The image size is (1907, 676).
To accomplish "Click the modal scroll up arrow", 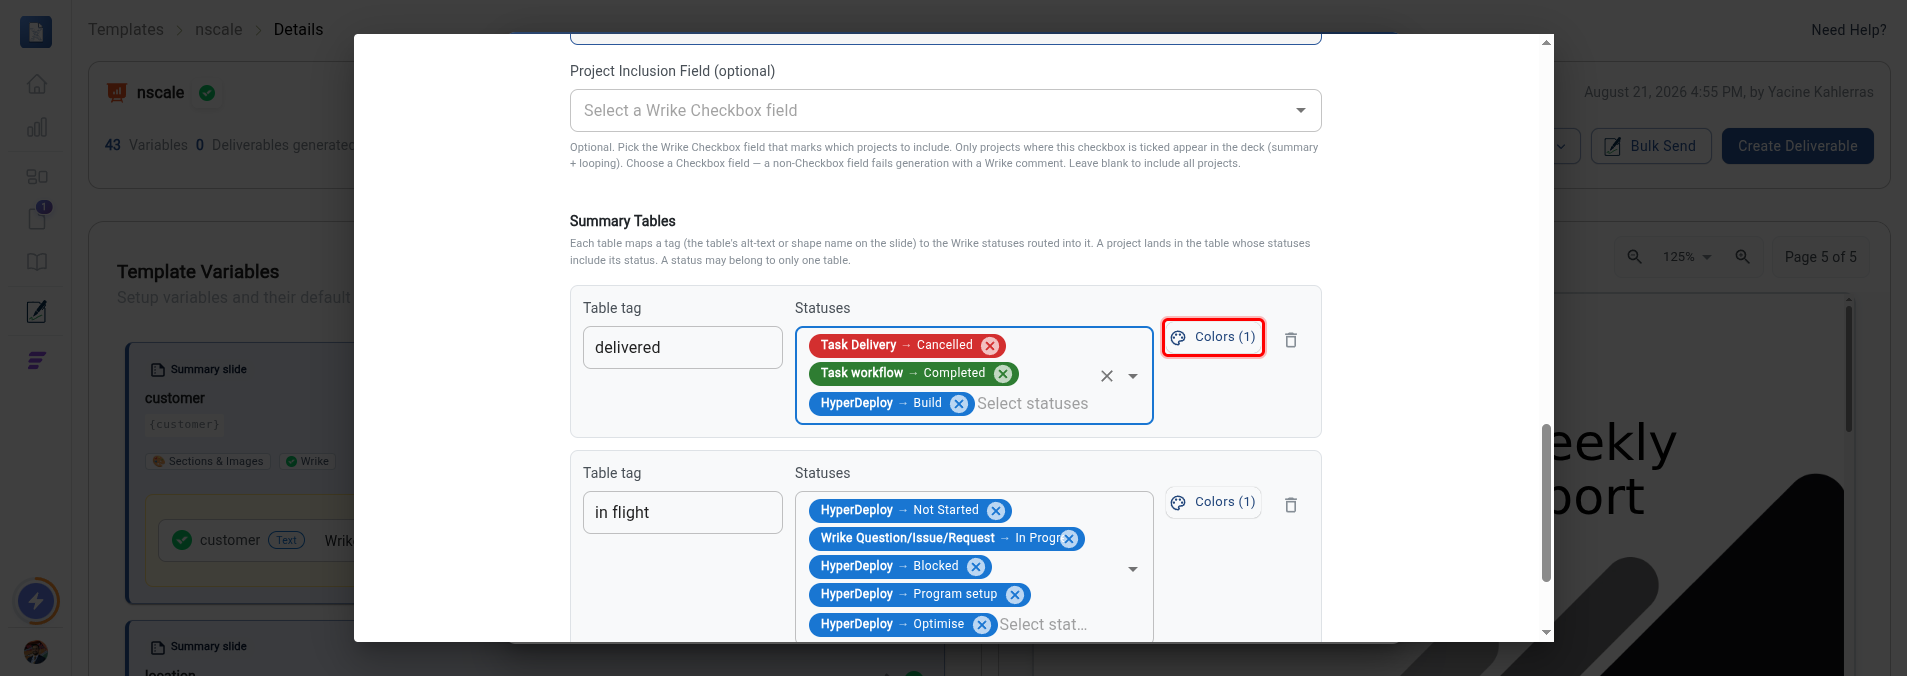I will (1546, 42).
